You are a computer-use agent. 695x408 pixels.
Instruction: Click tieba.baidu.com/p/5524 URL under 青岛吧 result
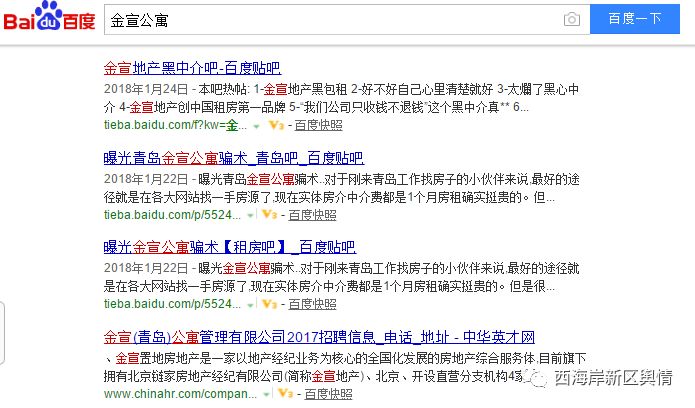[172, 215]
